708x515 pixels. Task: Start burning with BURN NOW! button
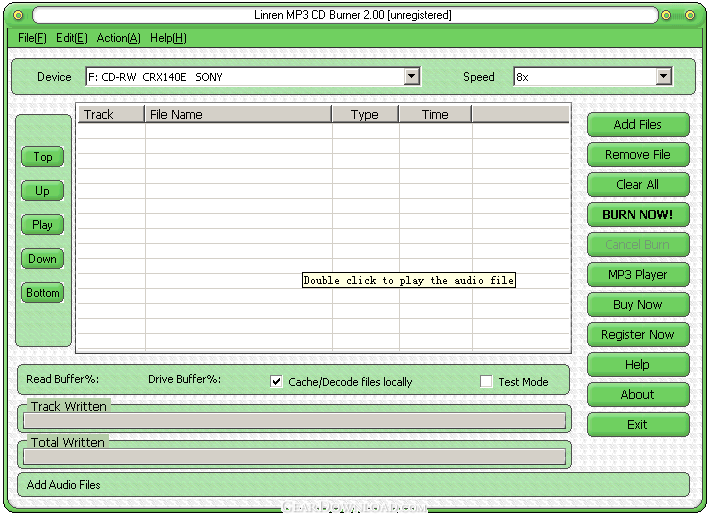coord(638,214)
